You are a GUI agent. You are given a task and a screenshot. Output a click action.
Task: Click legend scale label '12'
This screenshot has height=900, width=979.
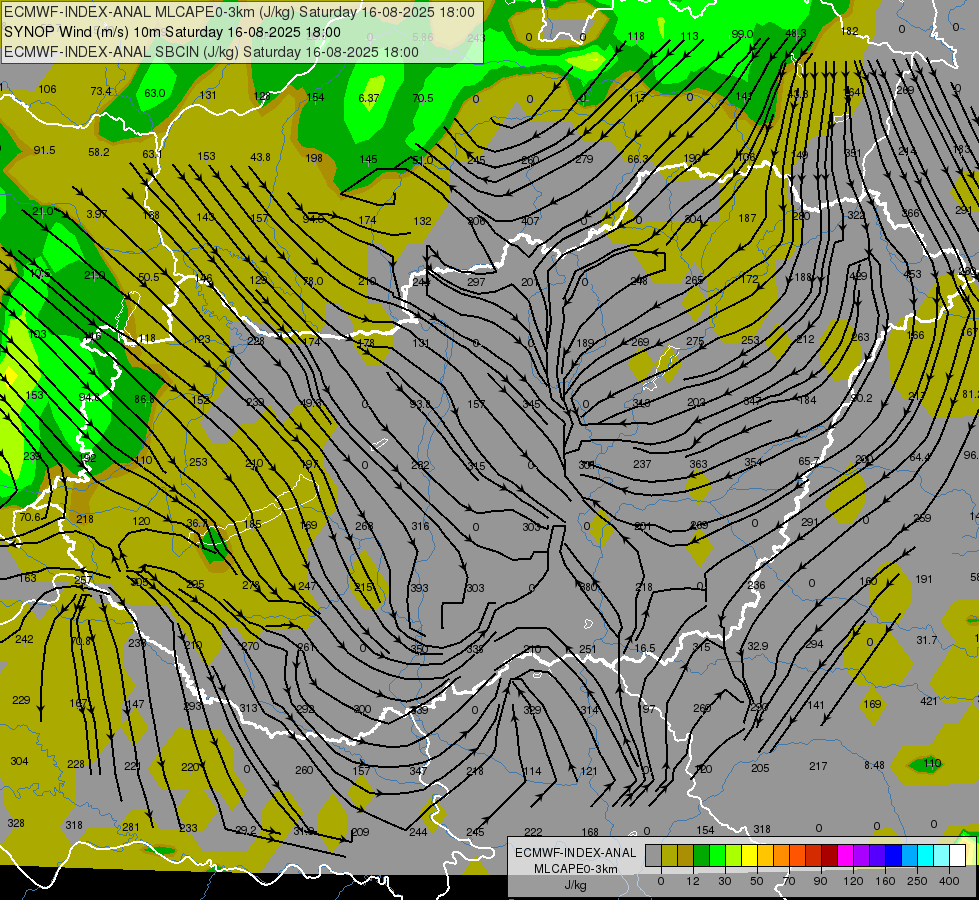click(x=693, y=881)
